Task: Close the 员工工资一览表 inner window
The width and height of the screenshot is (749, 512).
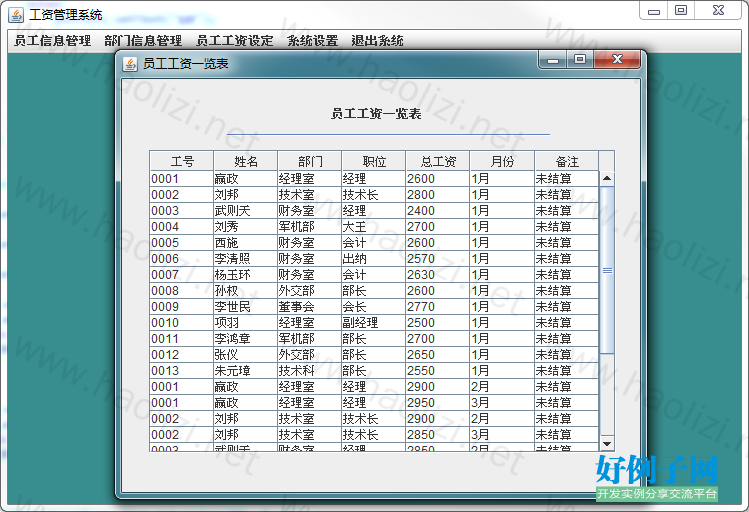Action: coord(617,61)
